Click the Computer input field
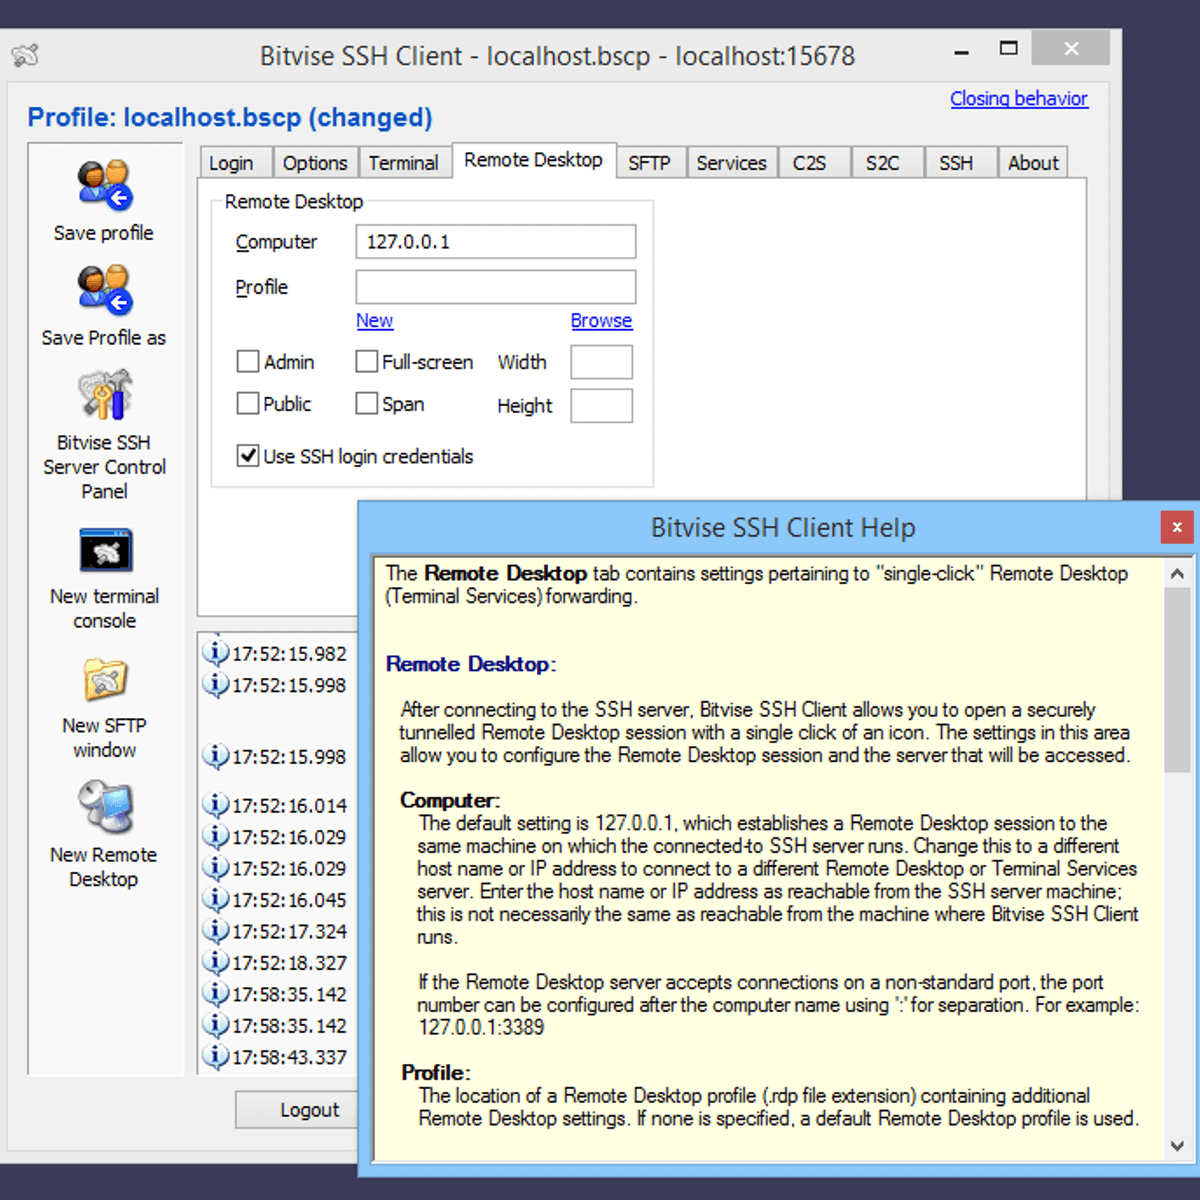The image size is (1200, 1200). tap(496, 242)
